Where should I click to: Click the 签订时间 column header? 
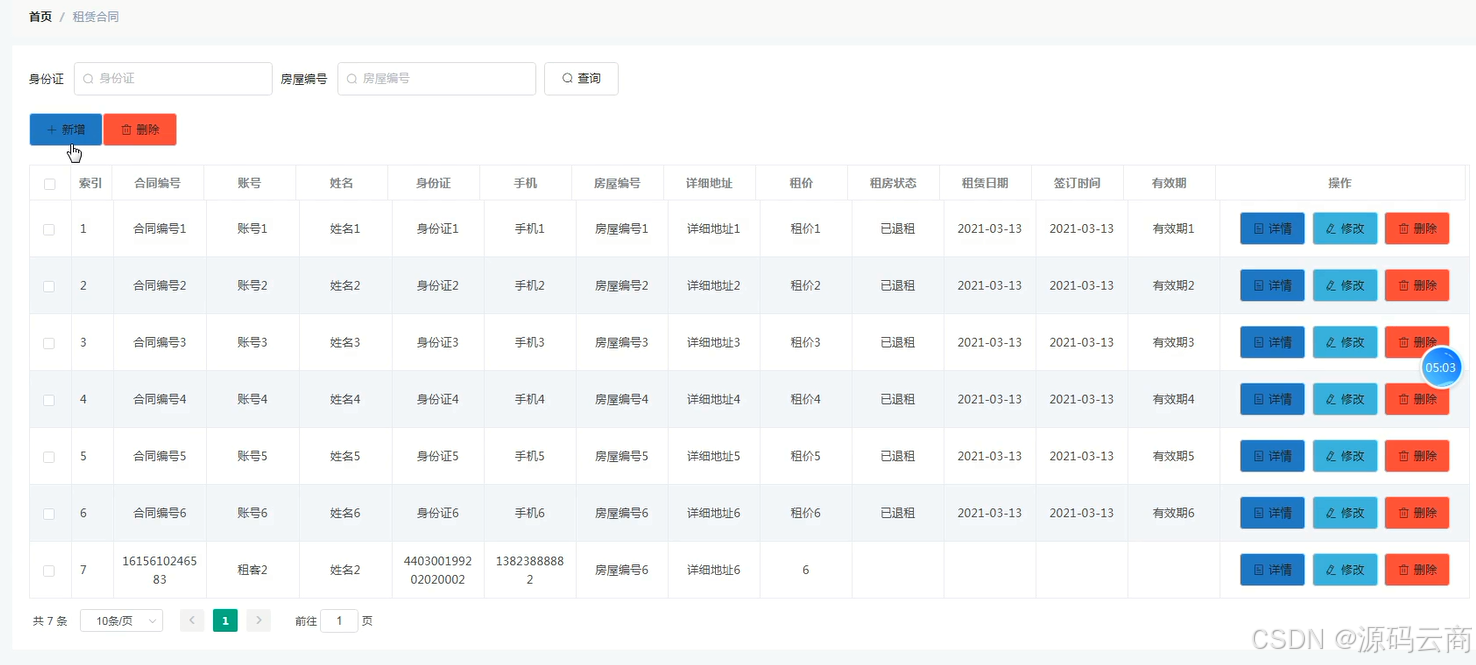click(x=1077, y=183)
